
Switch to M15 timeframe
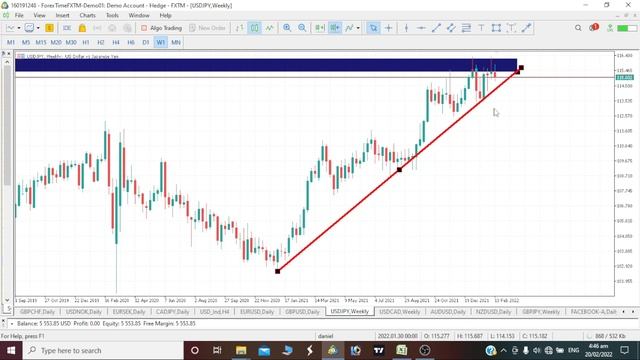41,42
